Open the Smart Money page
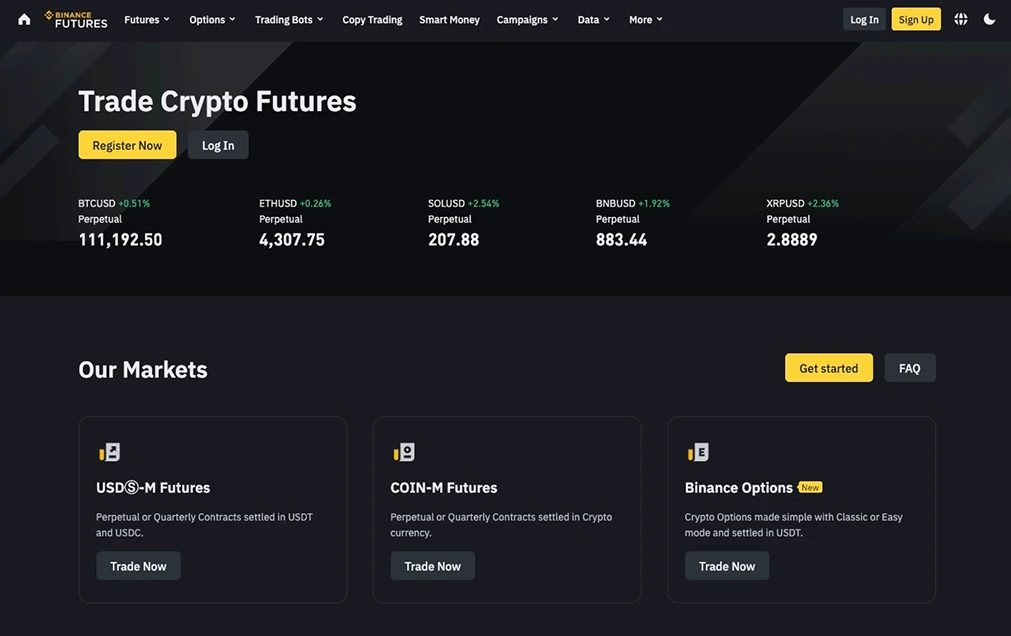Image resolution: width=1011 pixels, height=636 pixels. [449, 18]
